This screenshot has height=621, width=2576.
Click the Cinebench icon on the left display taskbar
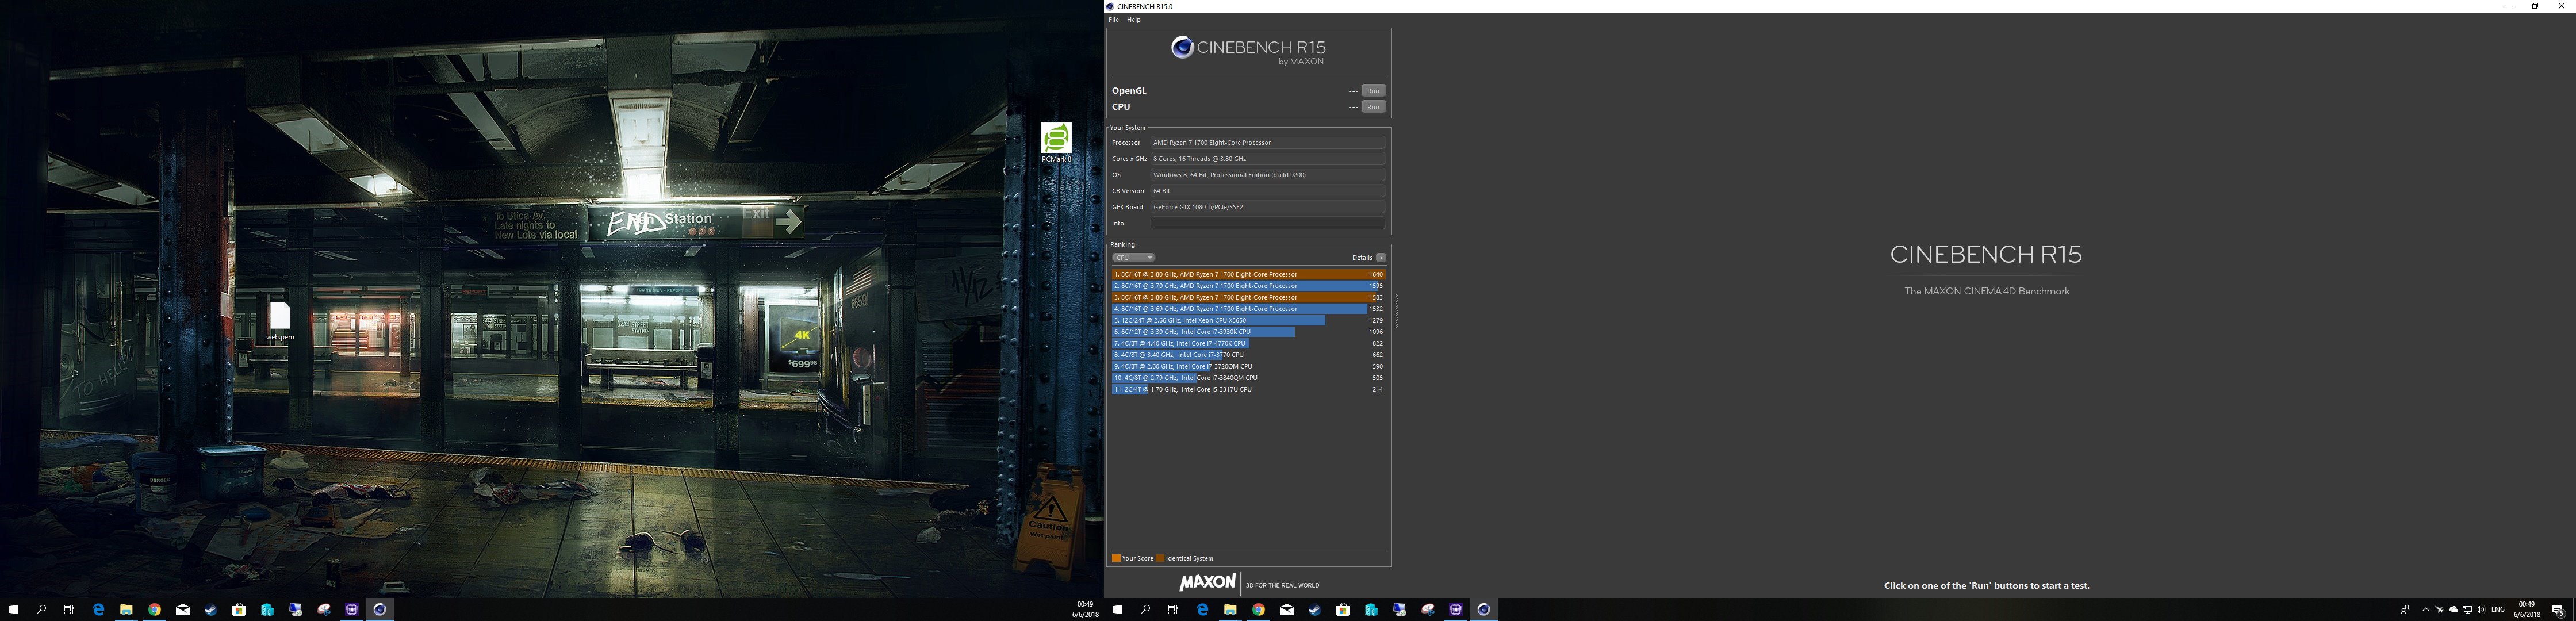coord(380,610)
